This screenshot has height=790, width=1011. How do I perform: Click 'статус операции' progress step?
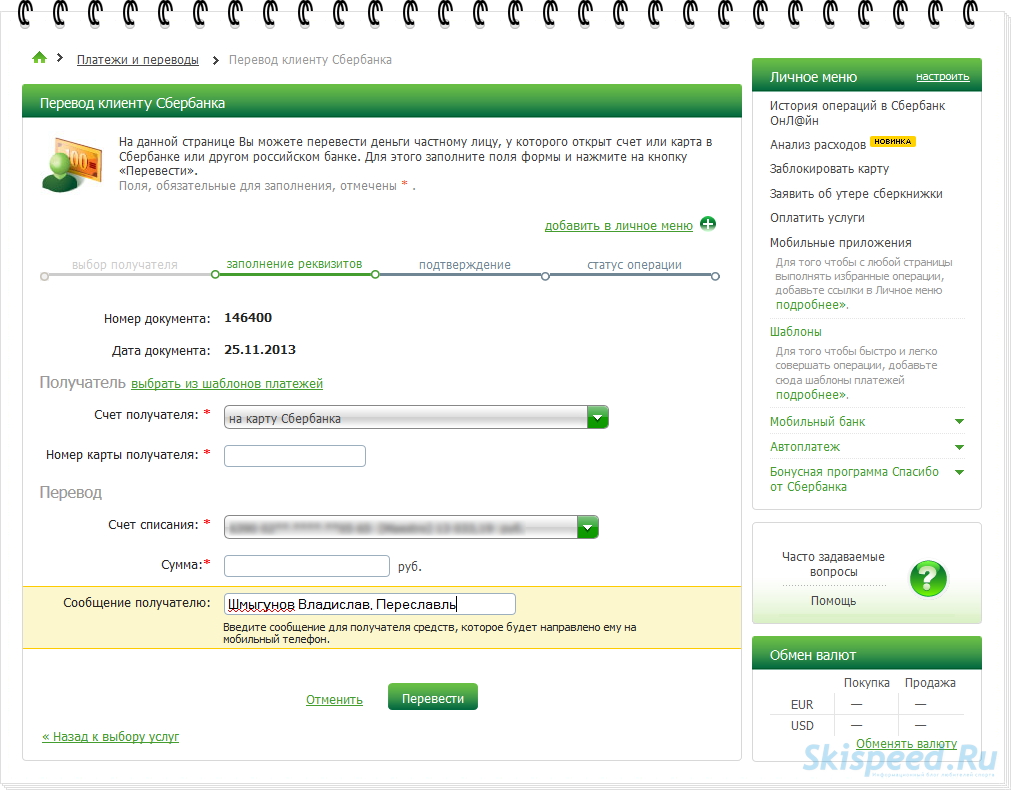[634, 264]
